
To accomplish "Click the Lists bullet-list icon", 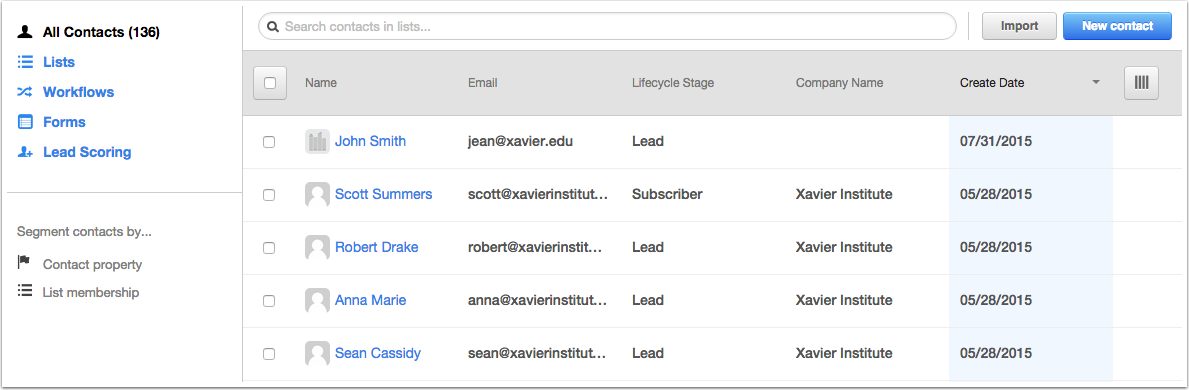I will tap(25, 61).
